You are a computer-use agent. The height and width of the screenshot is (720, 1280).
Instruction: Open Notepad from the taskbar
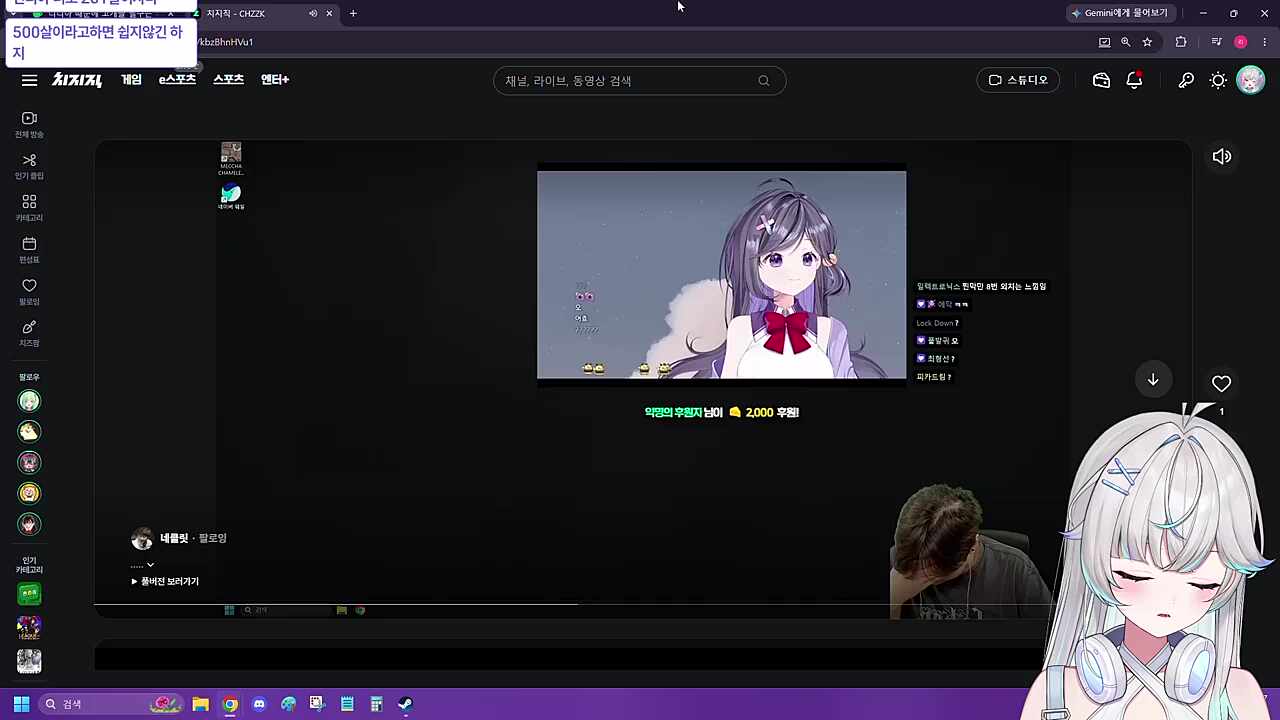coord(347,704)
